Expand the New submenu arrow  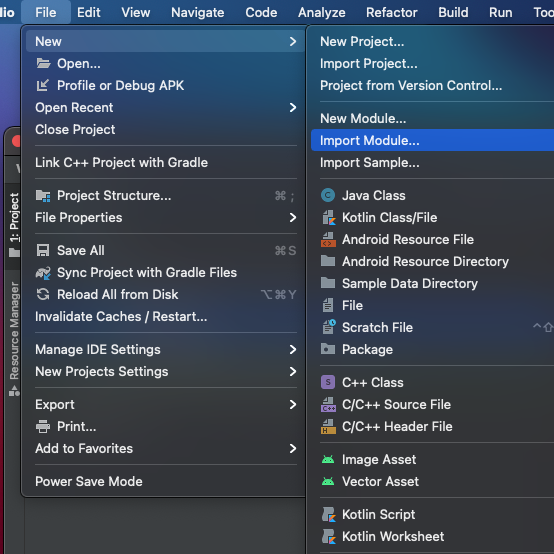[293, 42]
